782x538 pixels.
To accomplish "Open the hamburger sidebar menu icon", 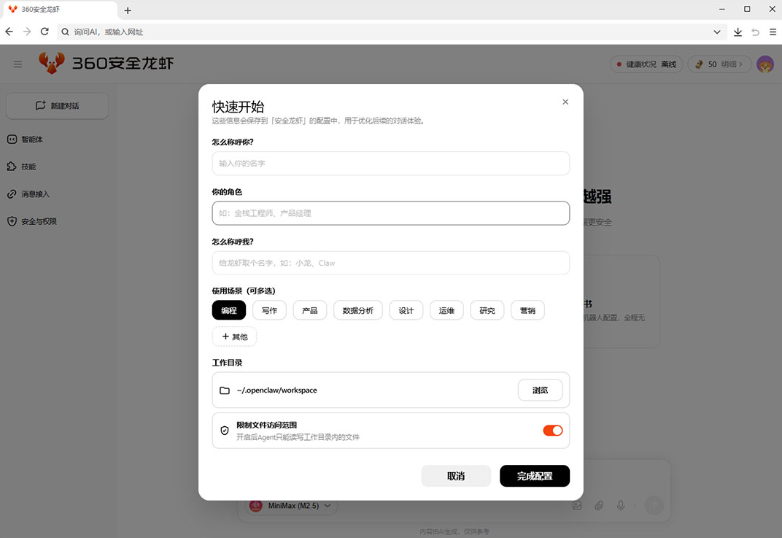I will pos(17,64).
